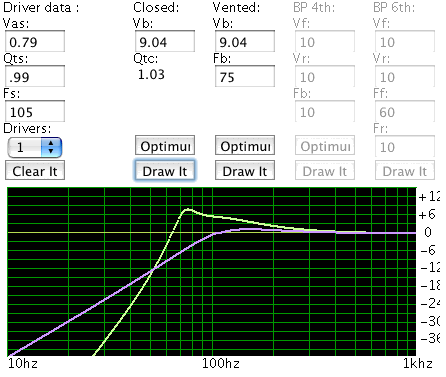Click the Vented box Draw It button
This screenshot has width=446, height=377.
(x=245, y=171)
